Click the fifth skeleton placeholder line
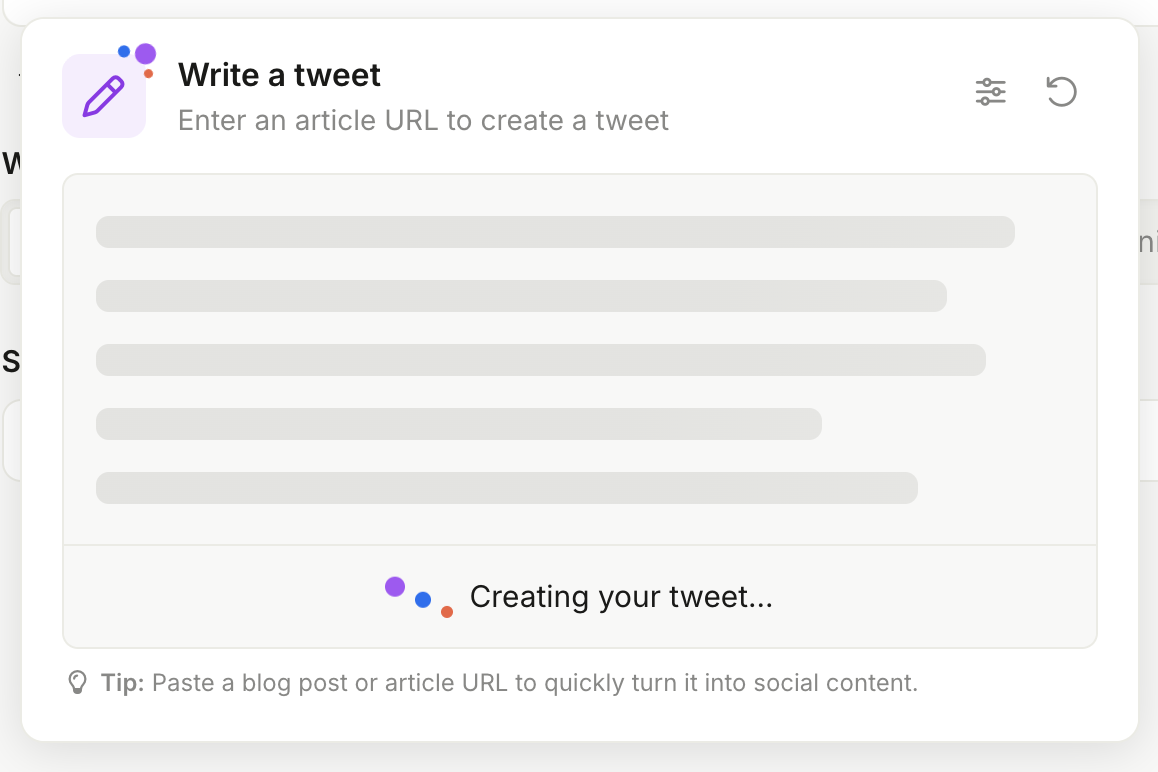This screenshot has height=772, width=1158. [506, 488]
